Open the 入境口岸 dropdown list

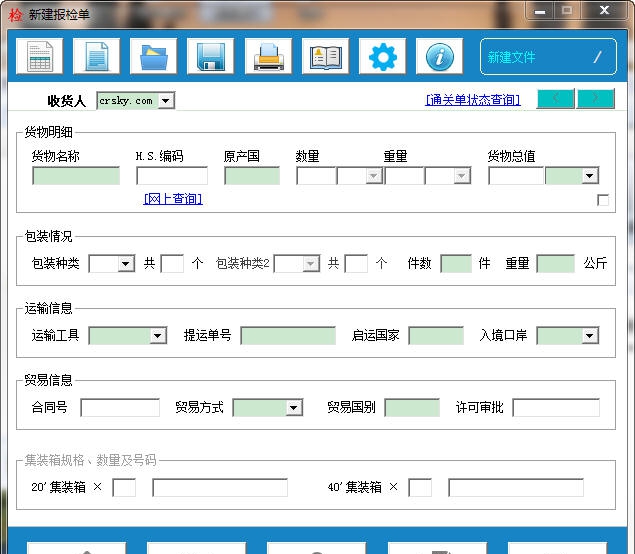(590, 336)
